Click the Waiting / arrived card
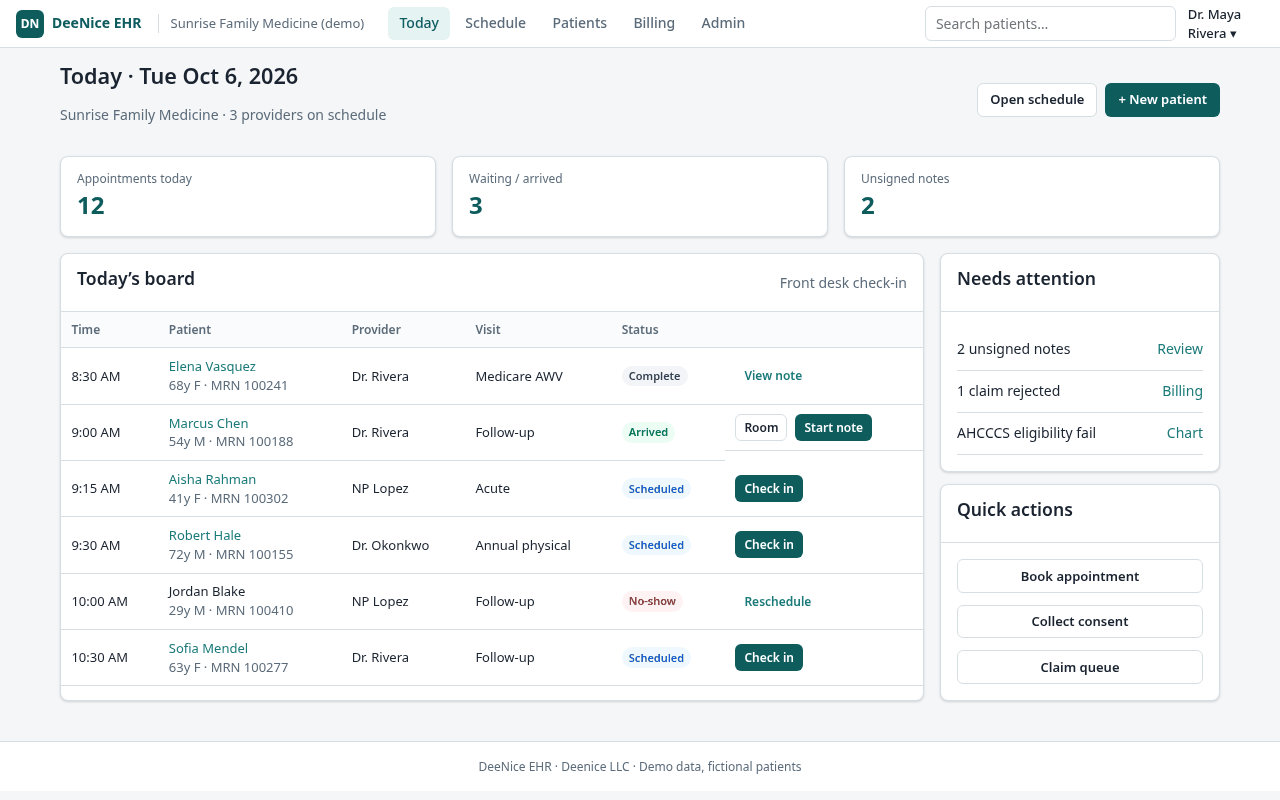 [x=640, y=197]
